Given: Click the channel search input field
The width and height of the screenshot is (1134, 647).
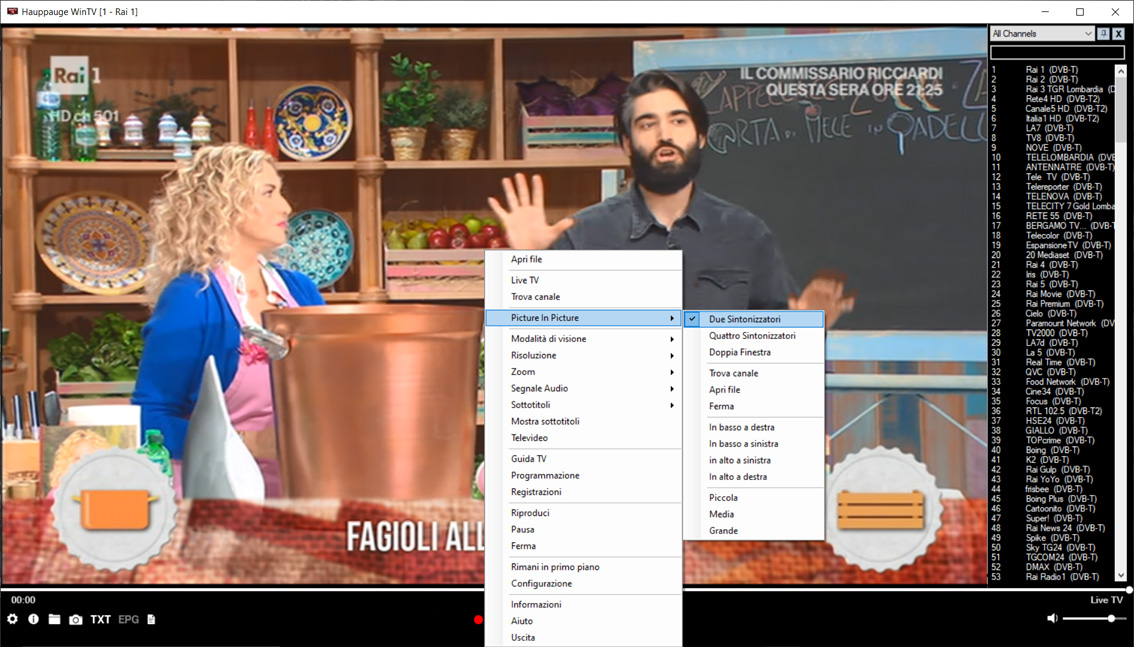Looking at the screenshot, I should [x=1057, y=52].
